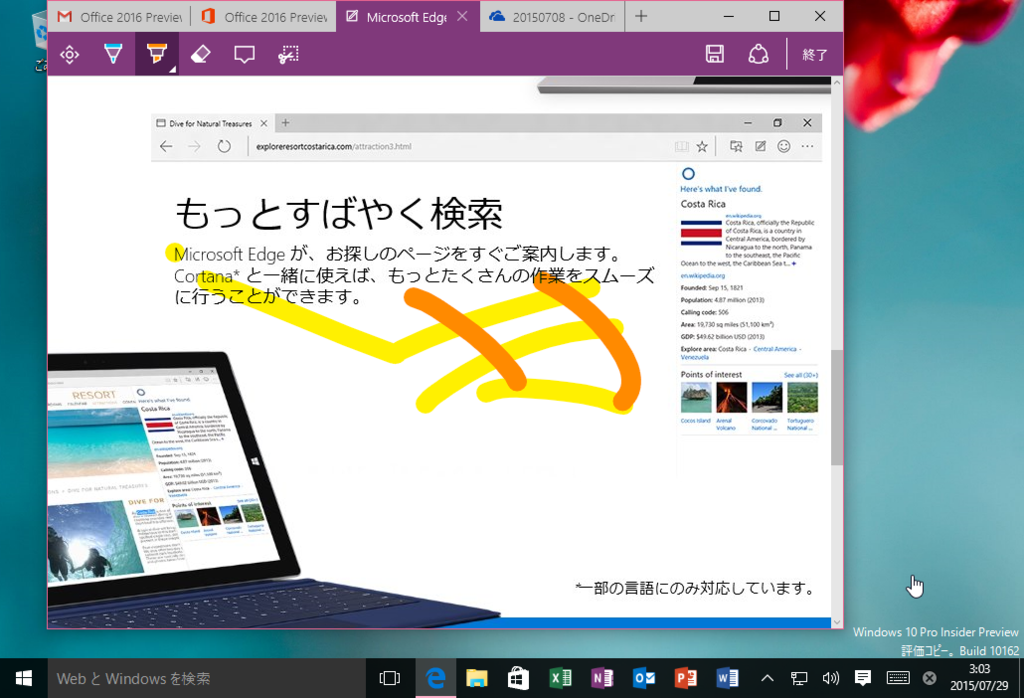Click the footnote 一部の言語にのみ対応しています
The height and width of the screenshot is (698, 1024).
tap(695, 588)
